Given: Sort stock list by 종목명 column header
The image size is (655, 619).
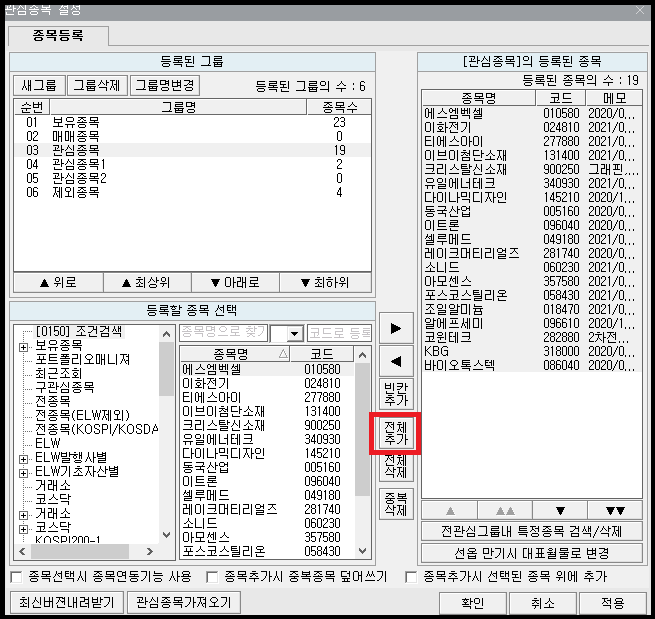Looking at the screenshot, I should pos(235,354).
